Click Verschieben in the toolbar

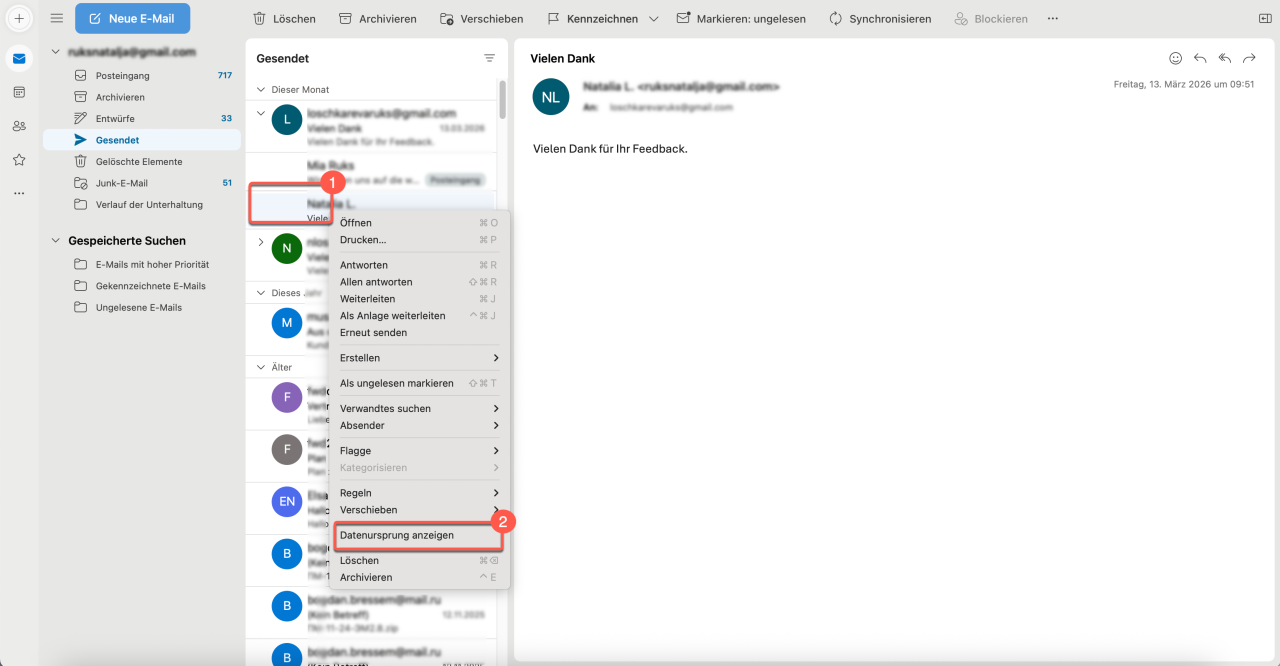[x=480, y=19]
